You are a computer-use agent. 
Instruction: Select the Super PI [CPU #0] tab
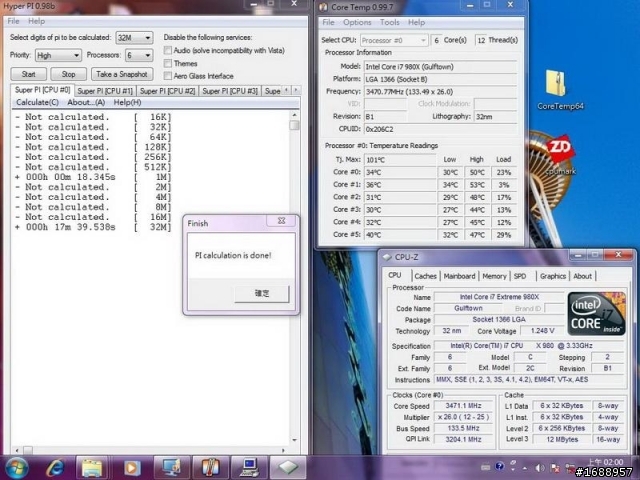[x=42, y=90]
